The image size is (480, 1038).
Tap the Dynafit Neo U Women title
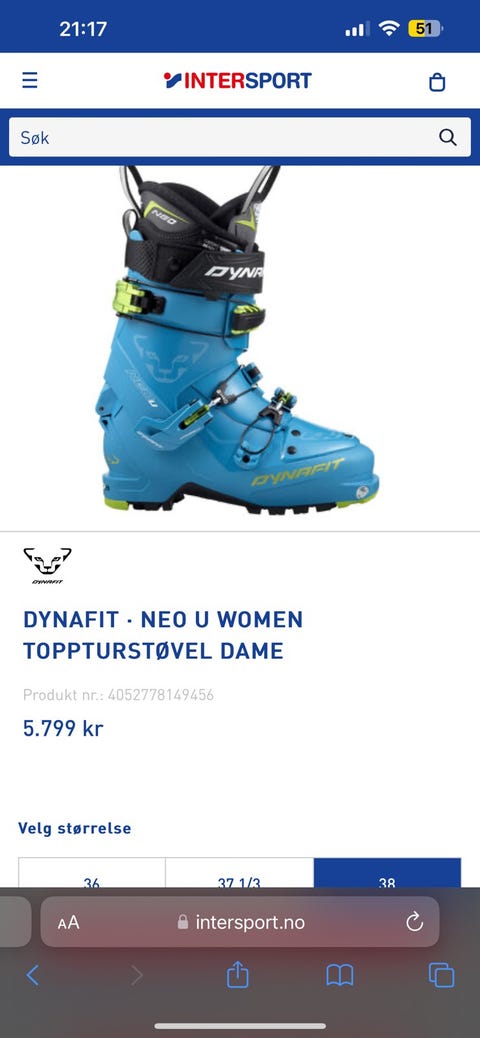point(163,635)
